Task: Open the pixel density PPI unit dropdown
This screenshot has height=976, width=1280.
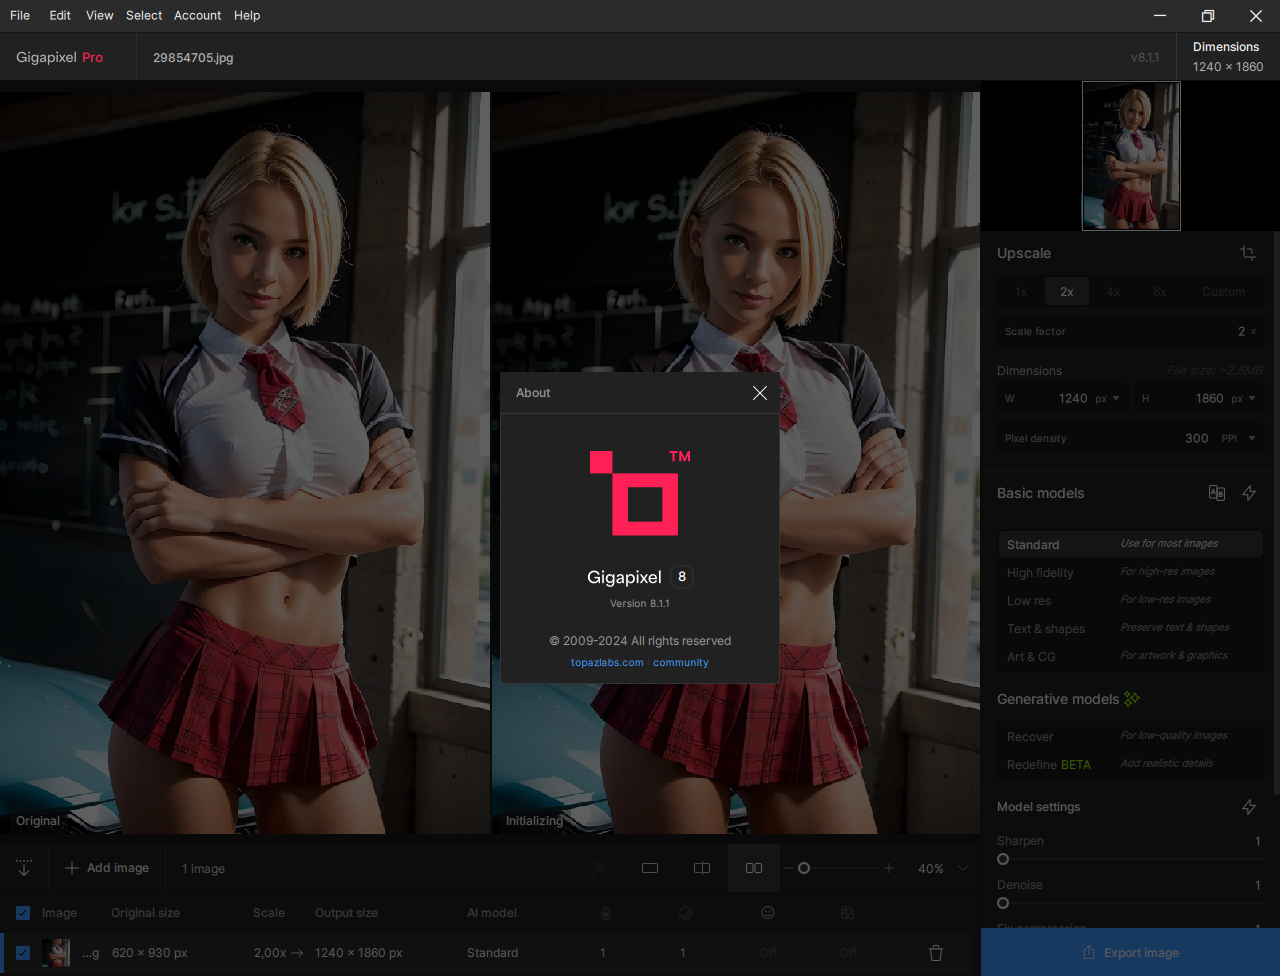Action: pos(1238,438)
